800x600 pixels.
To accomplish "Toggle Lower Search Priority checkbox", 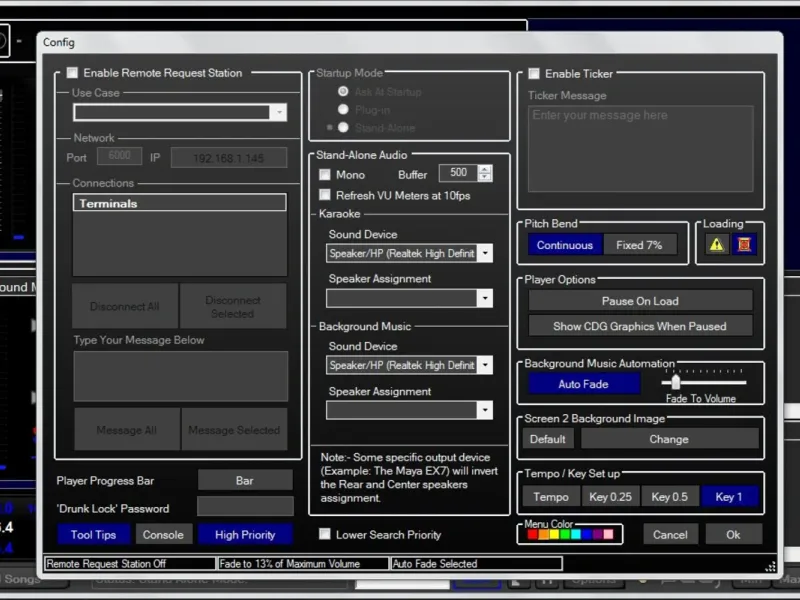I will (x=324, y=534).
